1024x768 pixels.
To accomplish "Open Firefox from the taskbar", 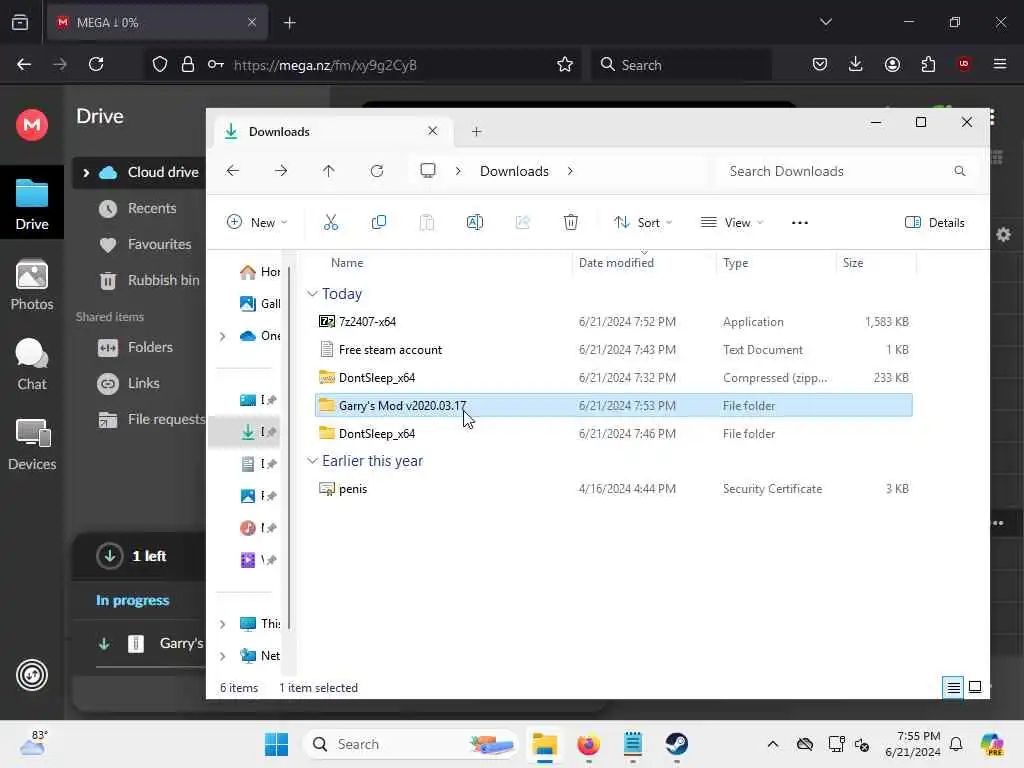I will 588,744.
